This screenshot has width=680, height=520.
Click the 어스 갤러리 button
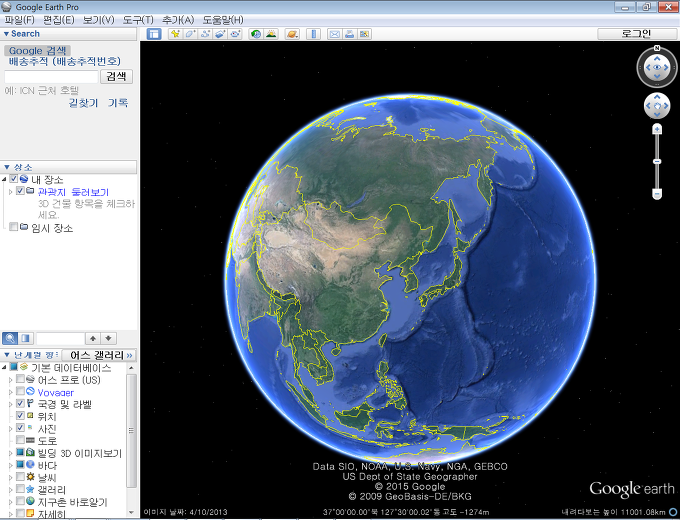(x=99, y=355)
